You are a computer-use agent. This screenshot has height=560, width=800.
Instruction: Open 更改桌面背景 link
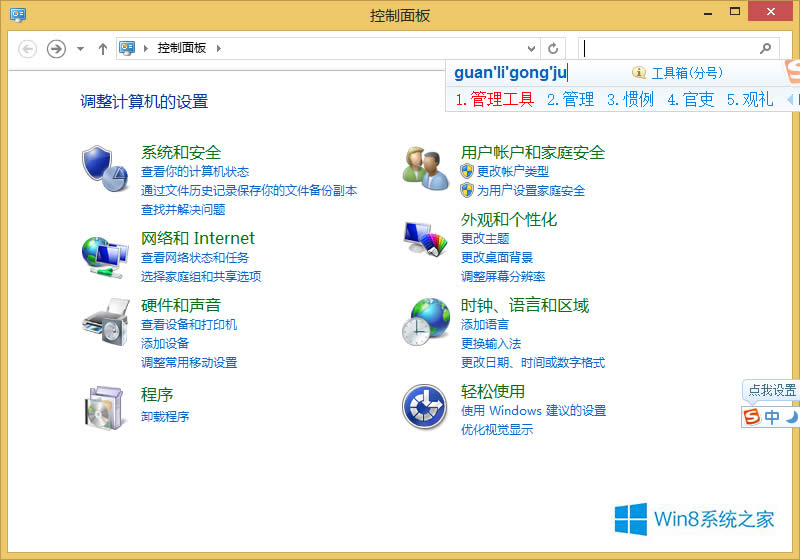497,257
